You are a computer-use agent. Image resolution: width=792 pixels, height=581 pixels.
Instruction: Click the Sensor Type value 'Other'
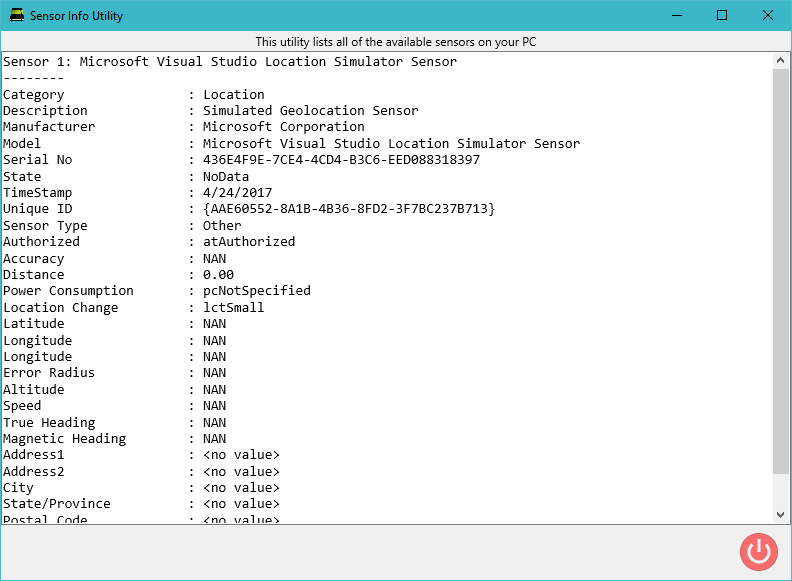[222, 225]
